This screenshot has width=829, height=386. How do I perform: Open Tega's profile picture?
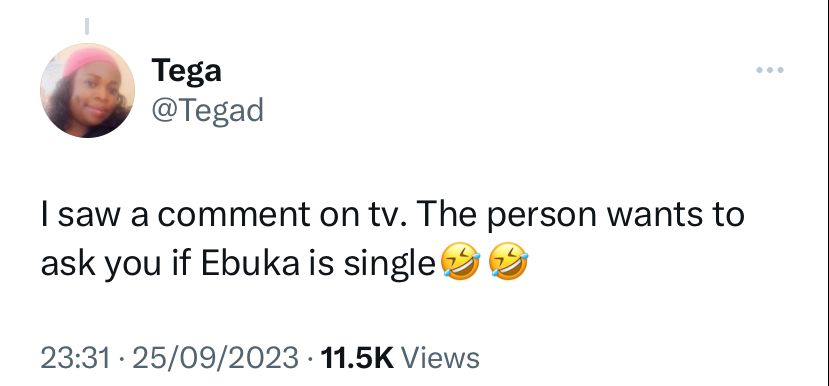[x=88, y=90]
